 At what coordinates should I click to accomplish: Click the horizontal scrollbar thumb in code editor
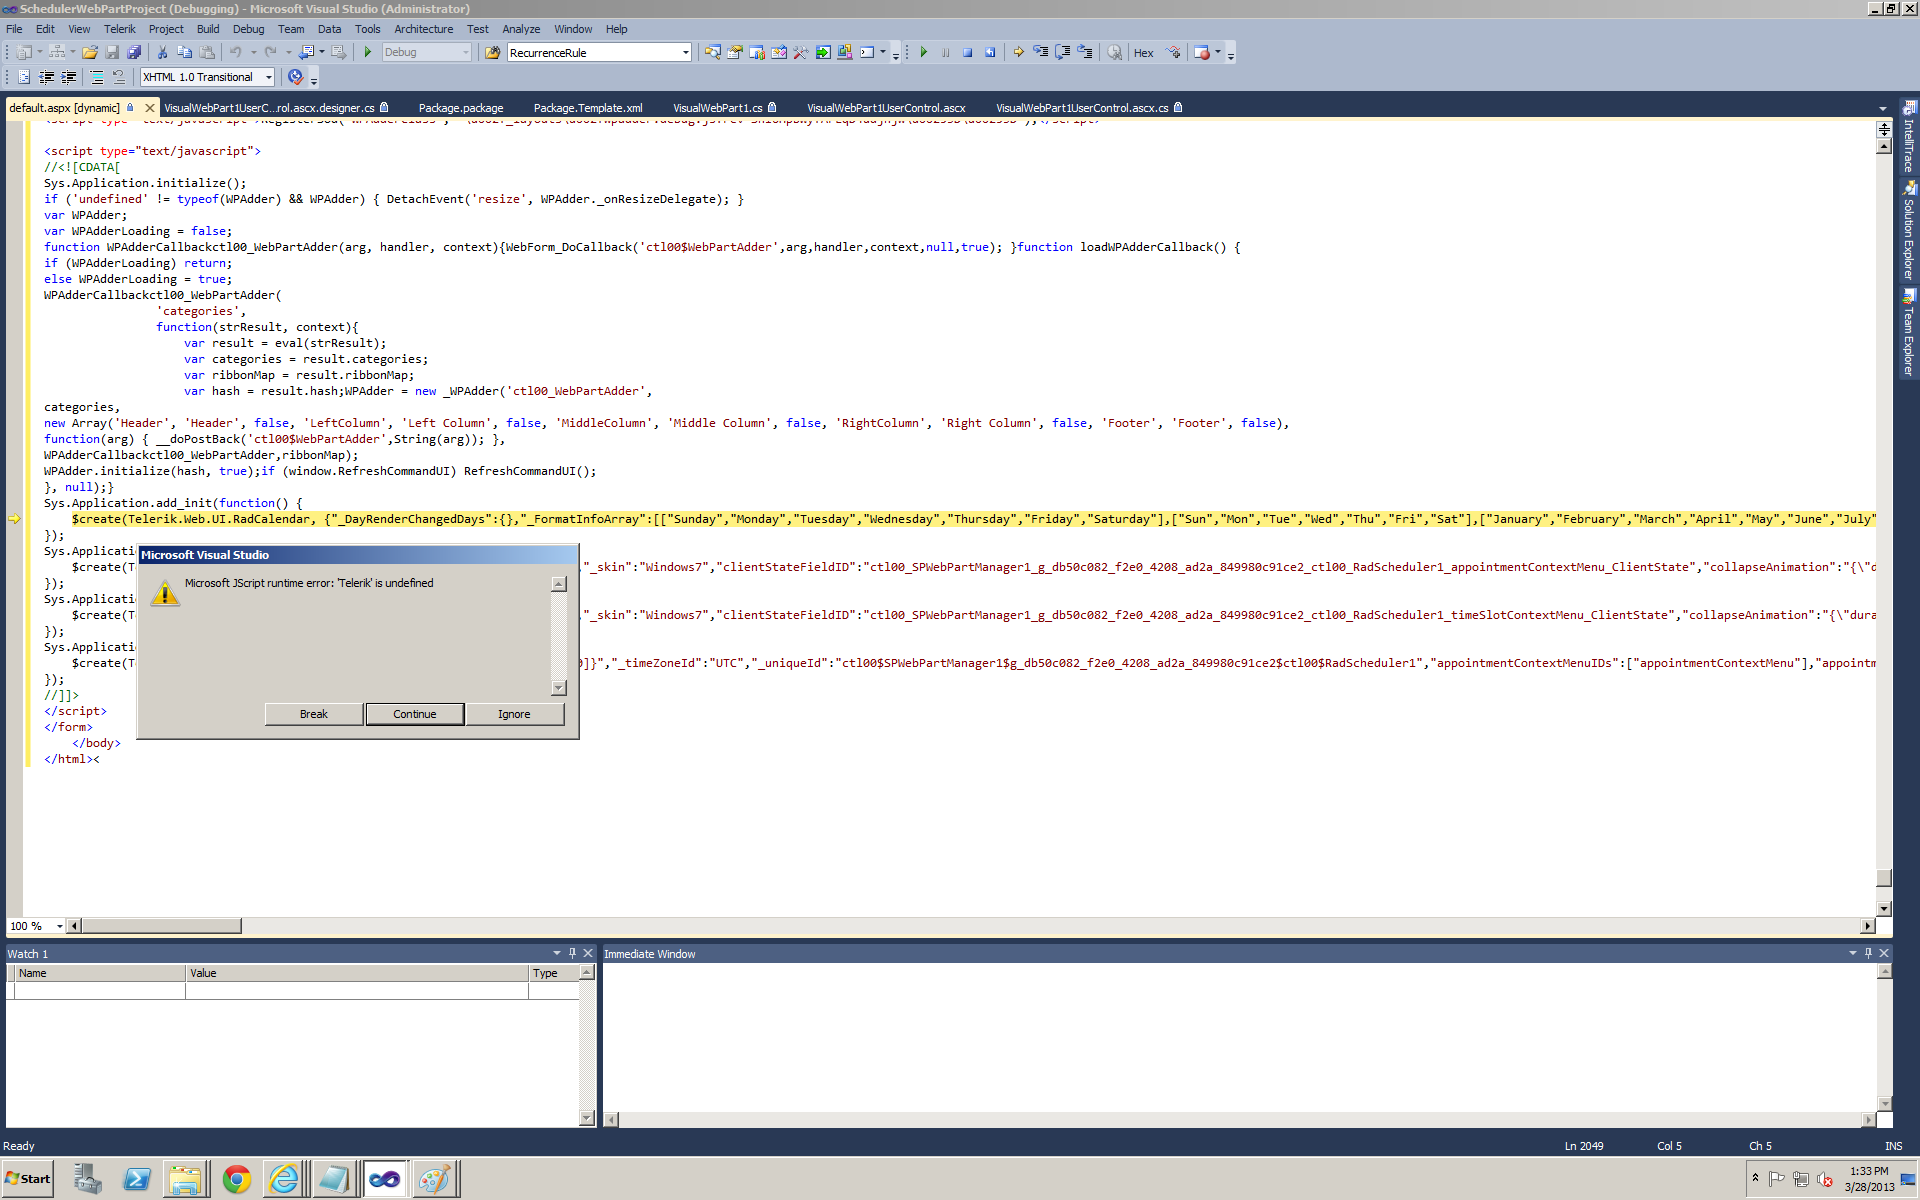coord(160,926)
